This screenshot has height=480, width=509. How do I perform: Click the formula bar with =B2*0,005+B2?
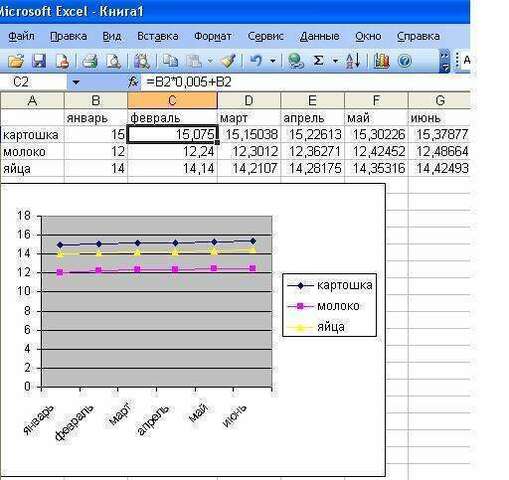pos(305,82)
